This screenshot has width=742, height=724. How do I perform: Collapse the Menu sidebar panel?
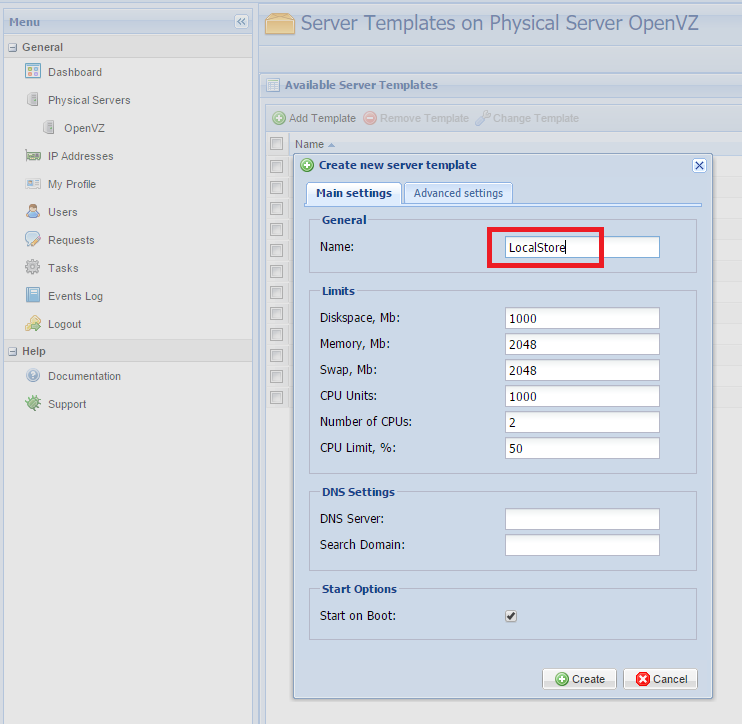tap(241, 21)
